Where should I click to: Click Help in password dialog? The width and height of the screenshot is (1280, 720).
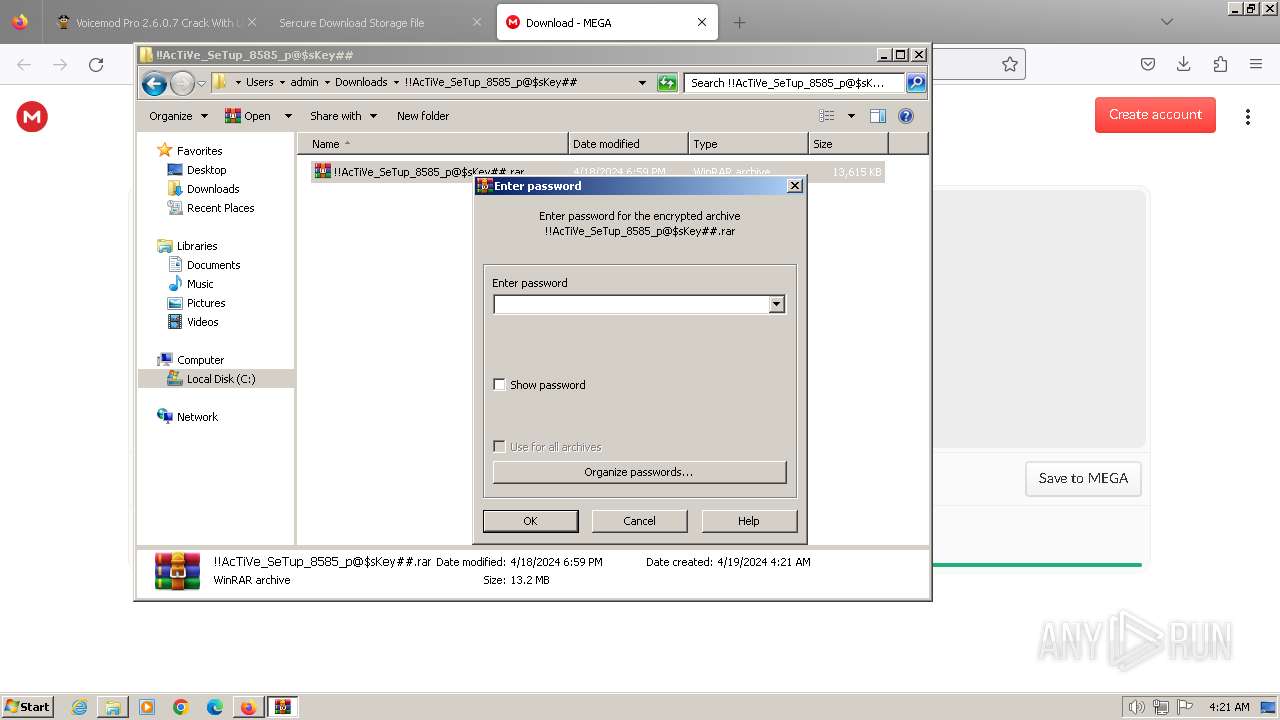coord(749,521)
